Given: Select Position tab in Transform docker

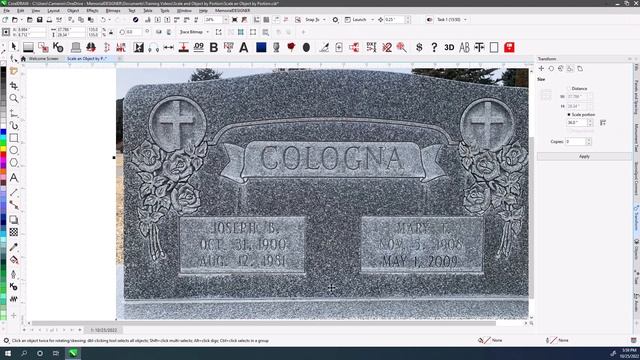Looking at the screenshot, I should click(542, 69).
